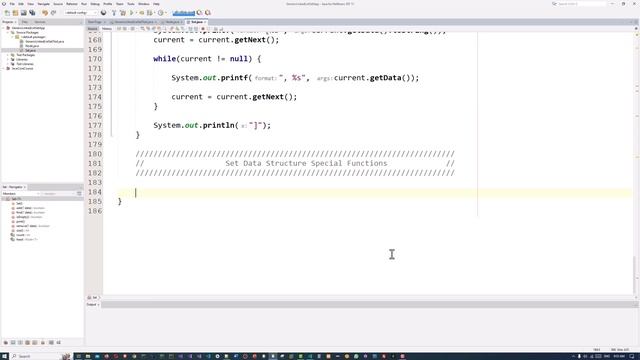The image size is (640, 360).
Task: Close the Navigator panel tab
Action: click(25, 187)
